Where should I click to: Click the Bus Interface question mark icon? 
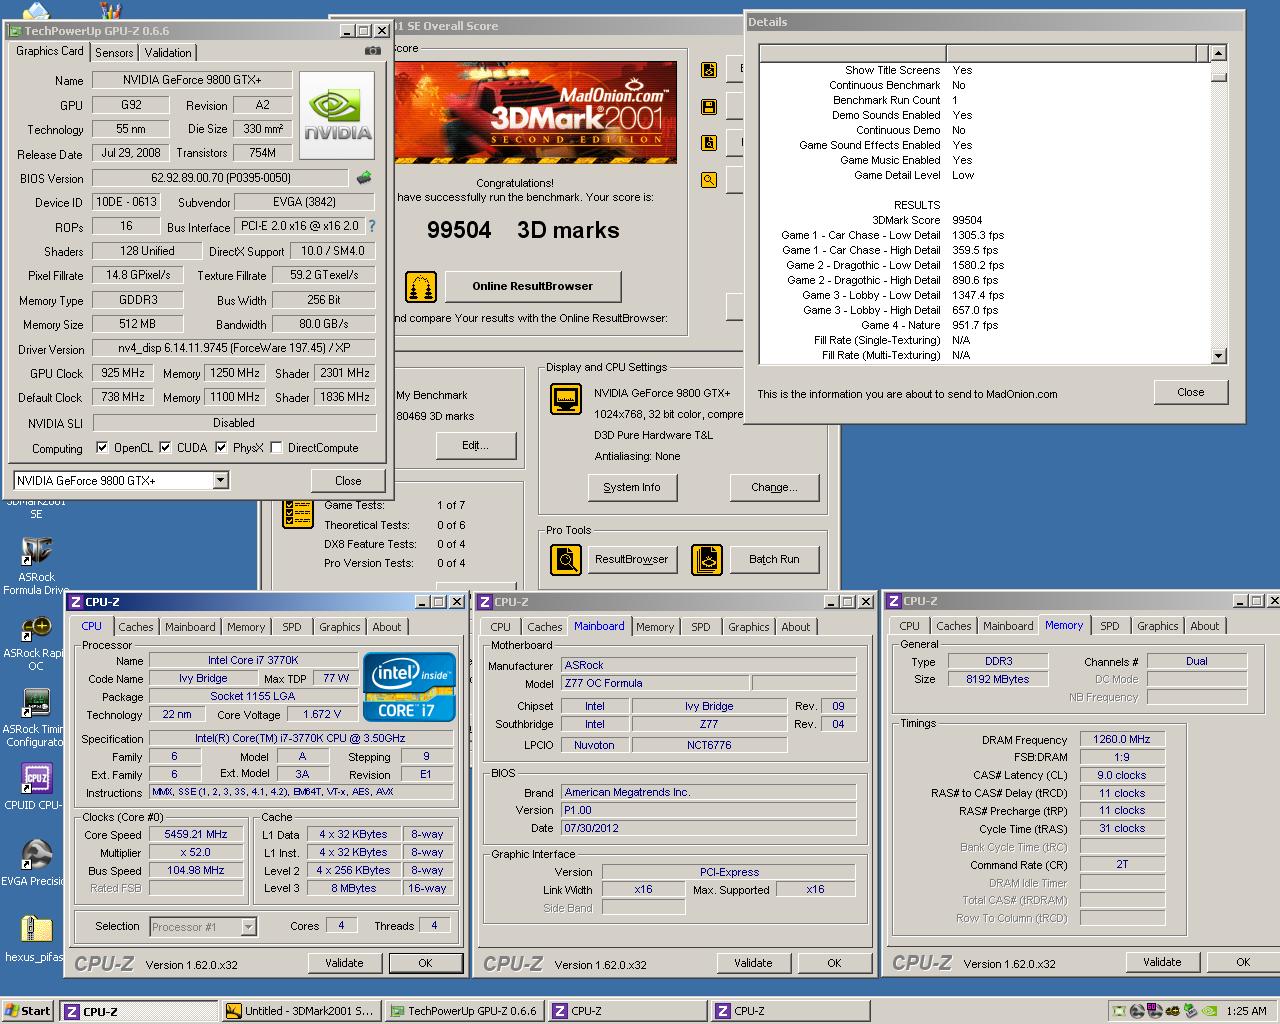[372, 227]
